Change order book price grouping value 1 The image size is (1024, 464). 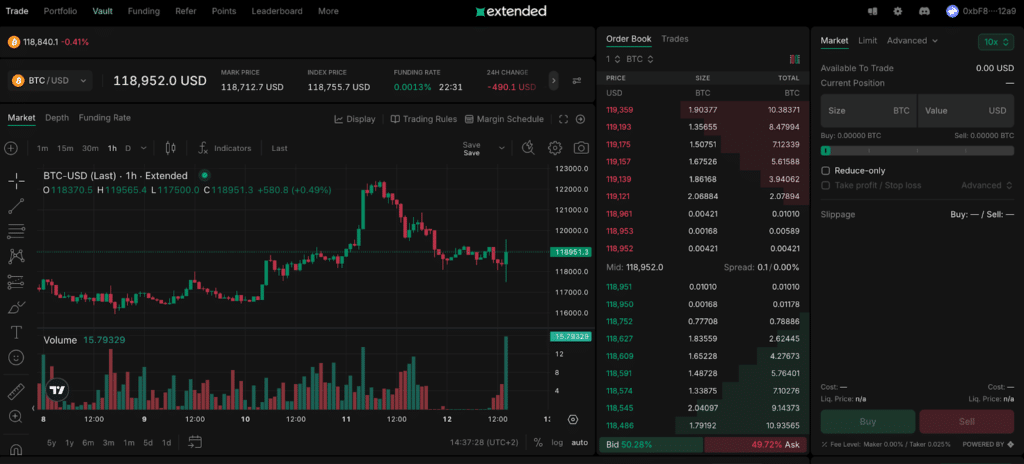point(612,59)
